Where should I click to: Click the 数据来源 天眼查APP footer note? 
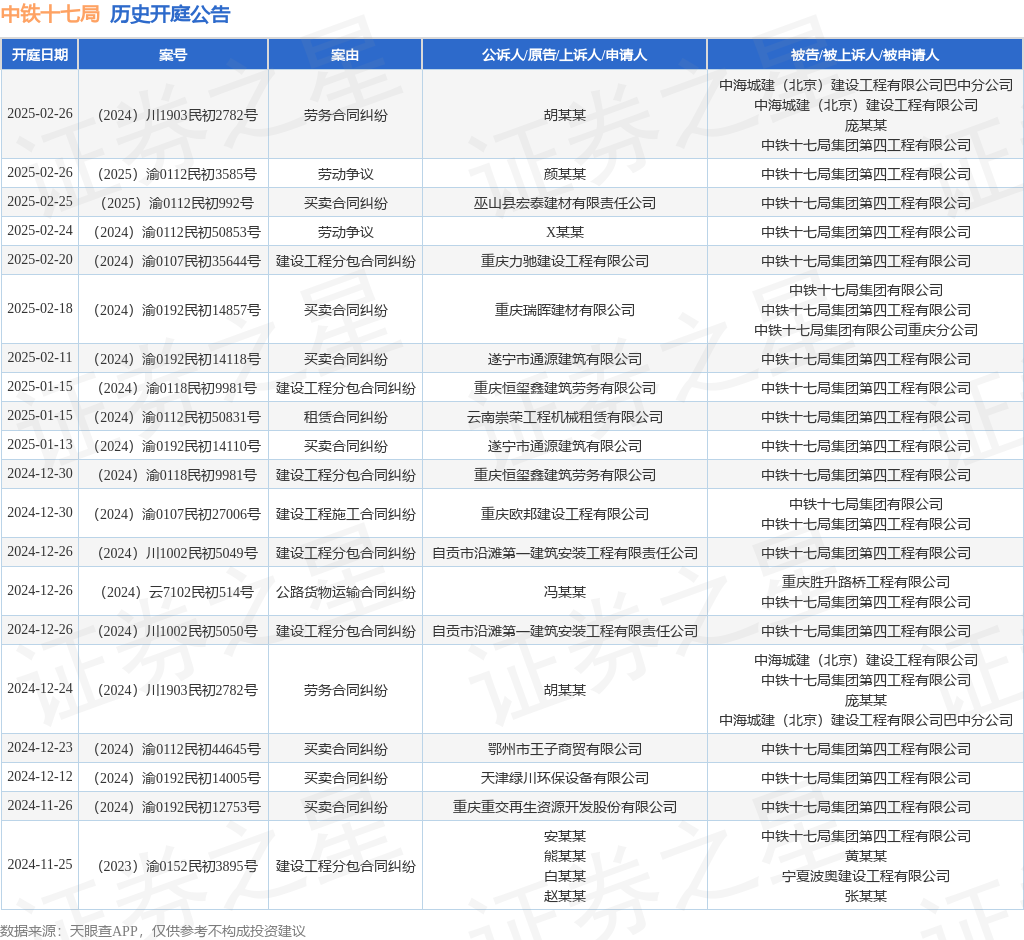point(153,931)
